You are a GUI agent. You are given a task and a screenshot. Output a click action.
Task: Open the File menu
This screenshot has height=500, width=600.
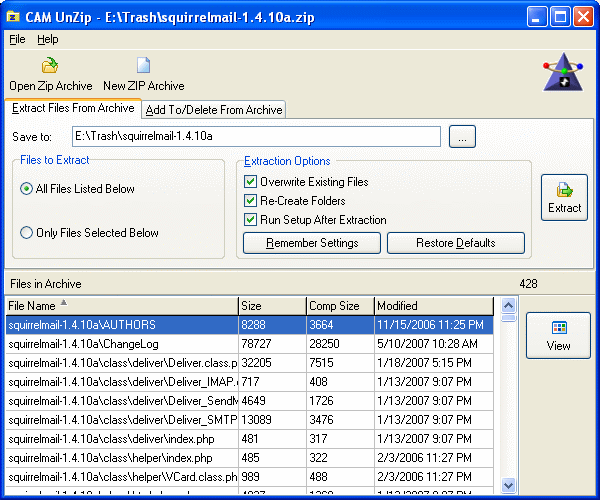(17, 39)
